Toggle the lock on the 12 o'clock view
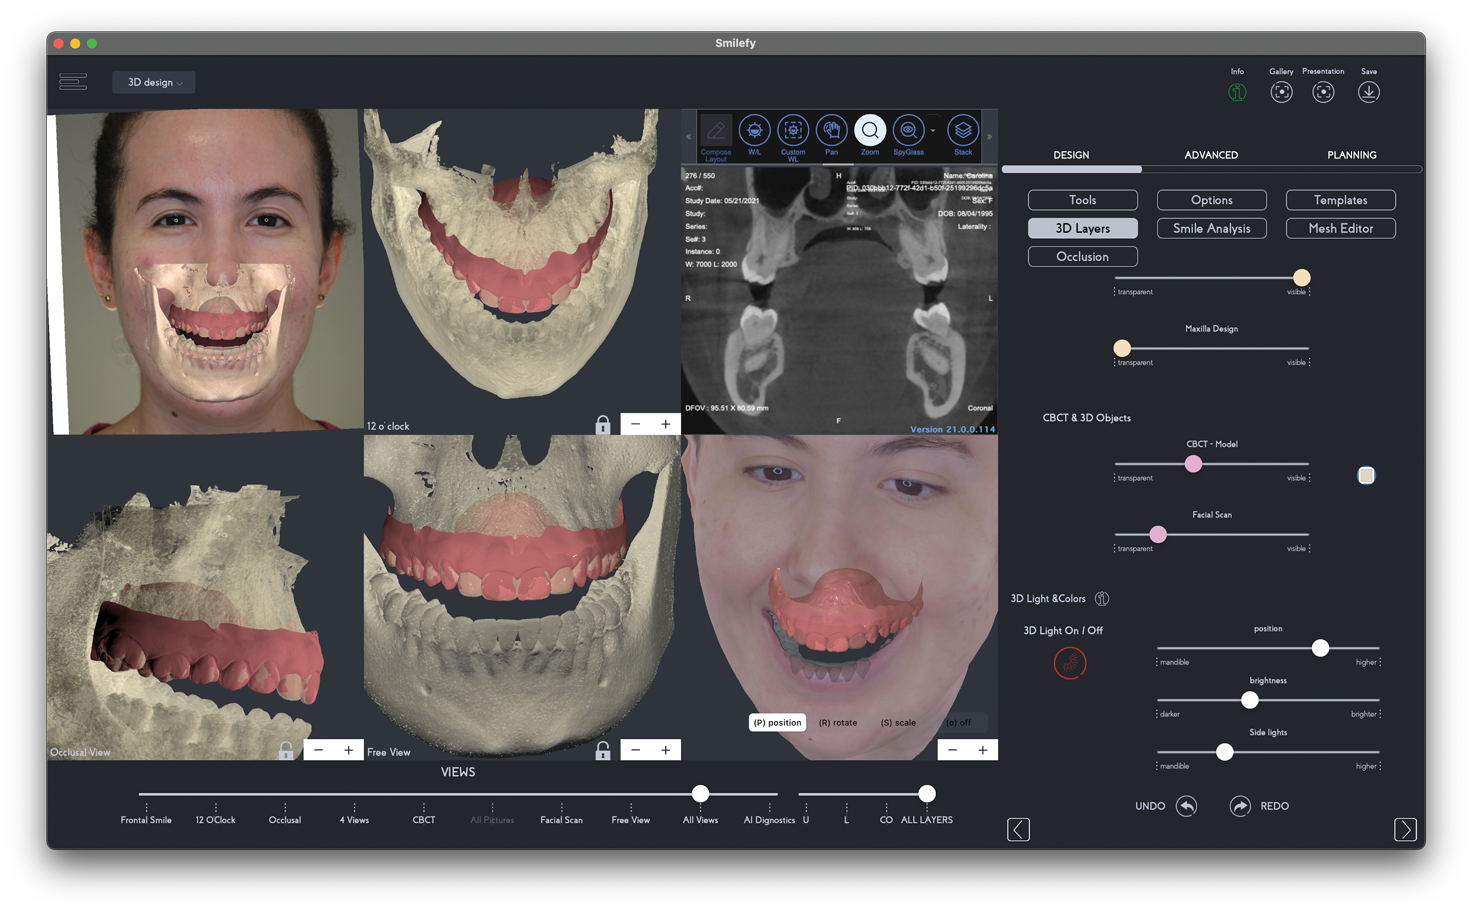The height and width of the screenshot is (911, 1472). pos(602,425)
